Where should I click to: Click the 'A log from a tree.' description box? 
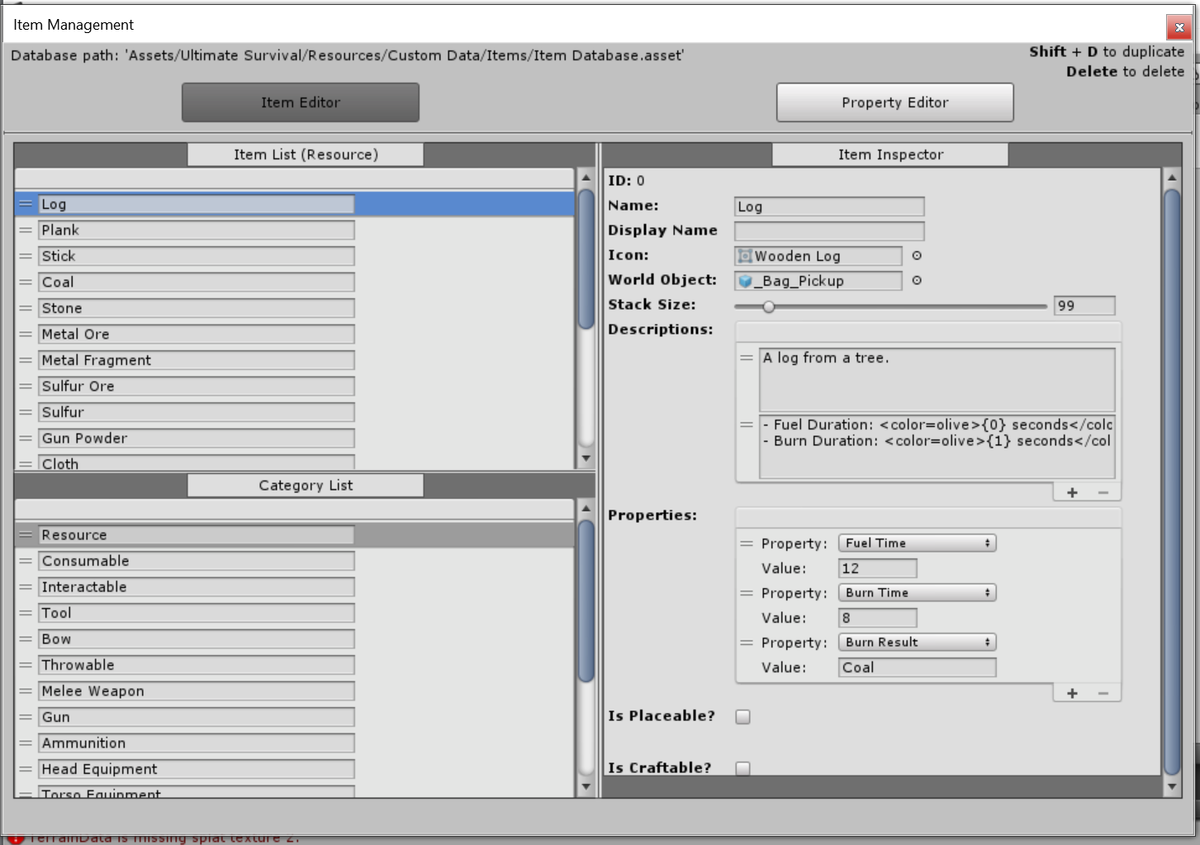[937, 380]
